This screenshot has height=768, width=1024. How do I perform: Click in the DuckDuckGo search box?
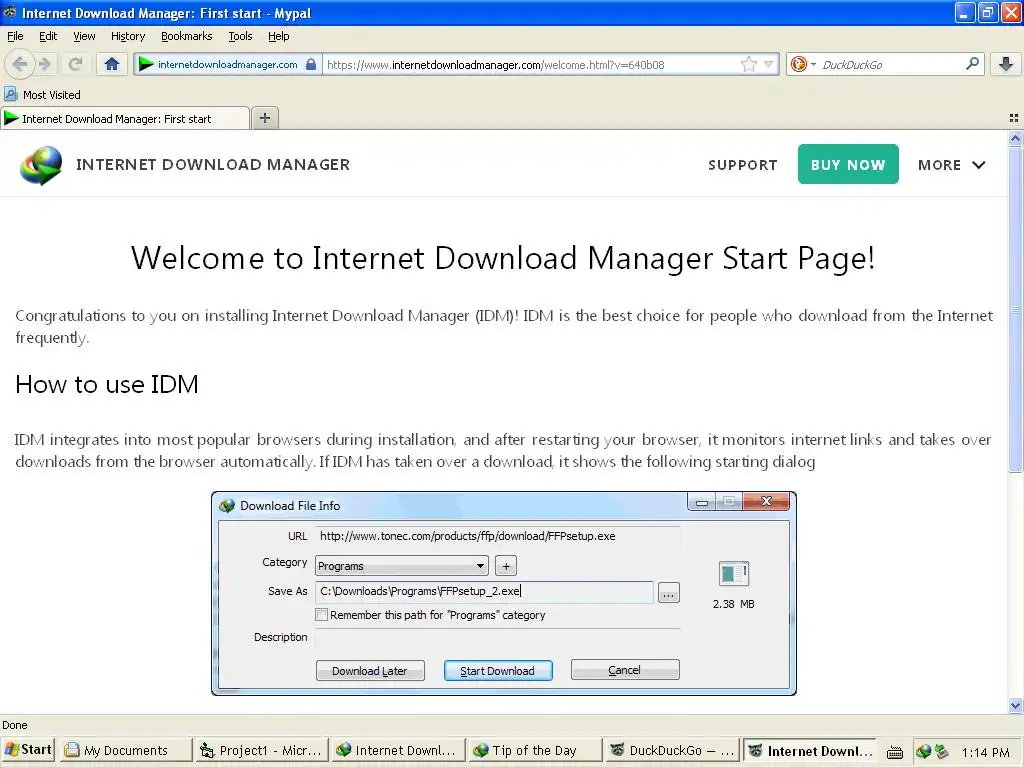(890, 65)
